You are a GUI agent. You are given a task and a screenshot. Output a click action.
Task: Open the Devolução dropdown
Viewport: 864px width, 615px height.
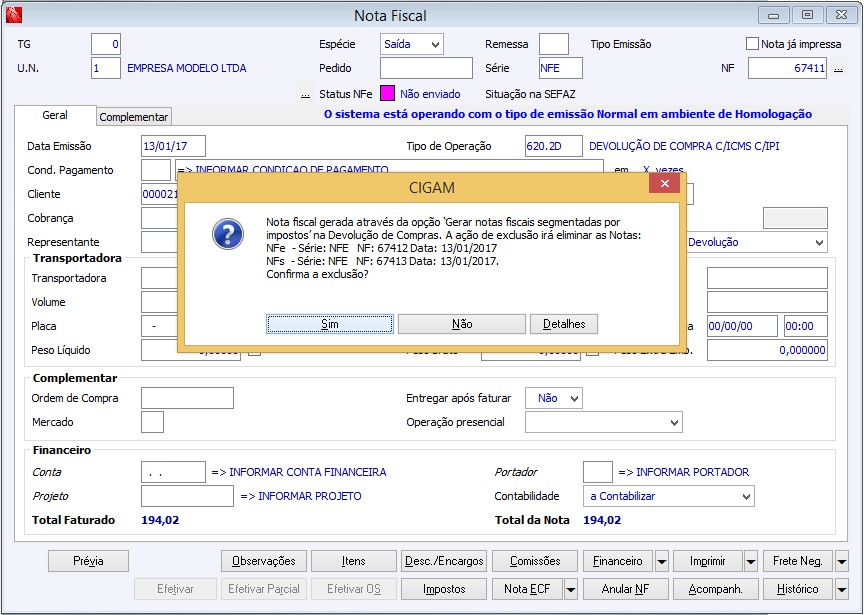755,242
